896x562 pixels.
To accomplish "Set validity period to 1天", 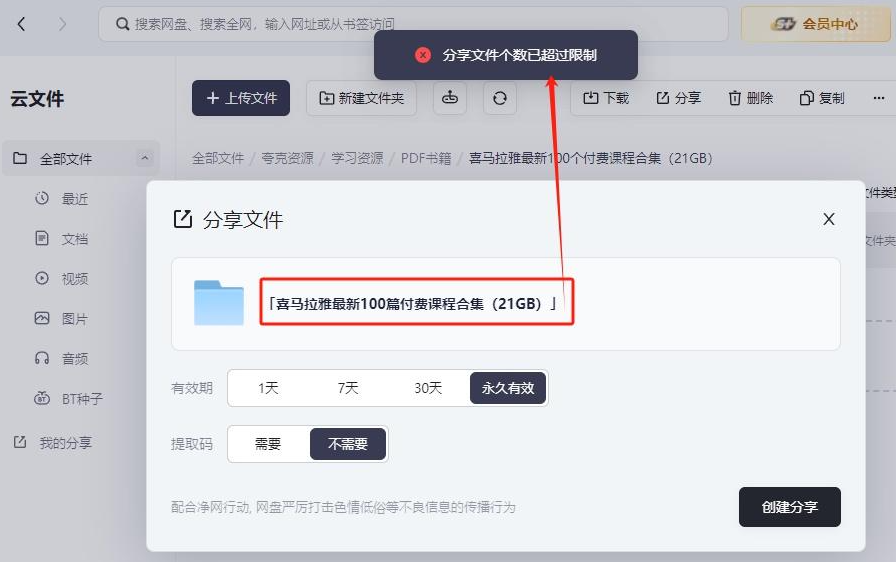I will [x=267, y=388].
